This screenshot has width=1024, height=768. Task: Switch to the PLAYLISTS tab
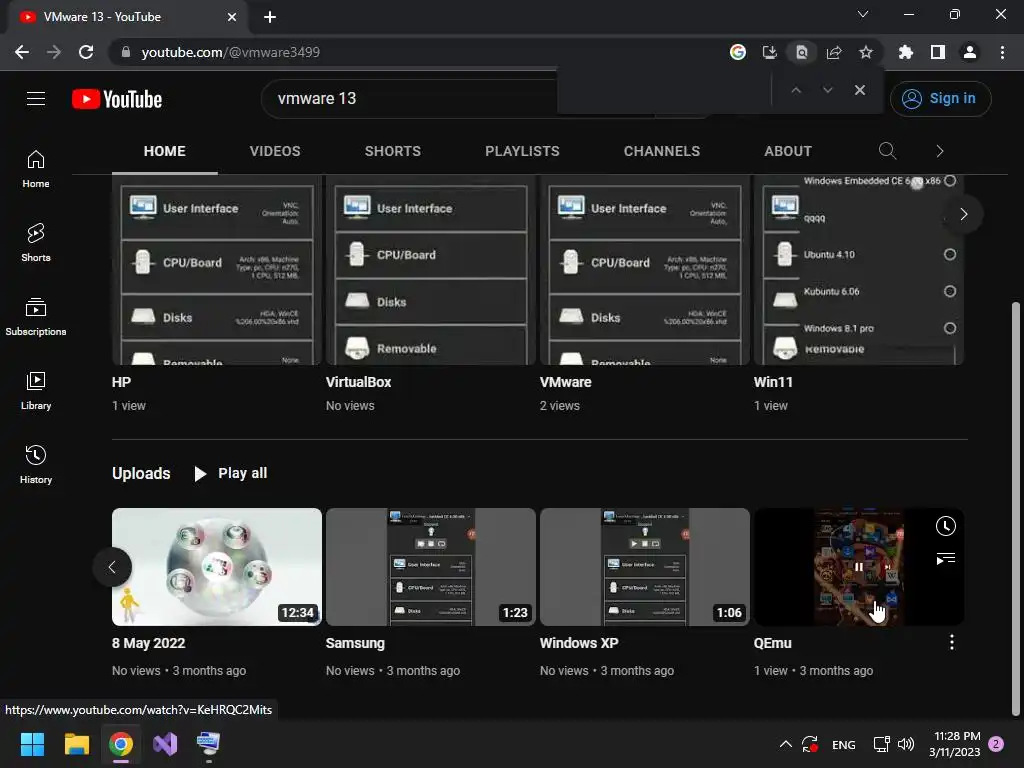tap(522, 151)
